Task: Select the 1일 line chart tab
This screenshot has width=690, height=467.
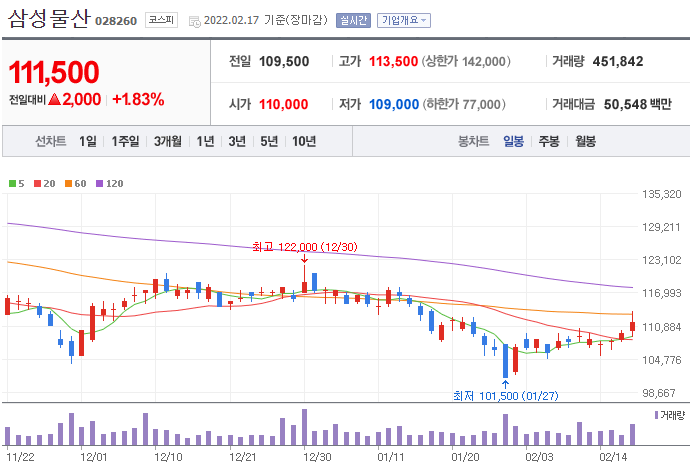Action: pos(88,141)
